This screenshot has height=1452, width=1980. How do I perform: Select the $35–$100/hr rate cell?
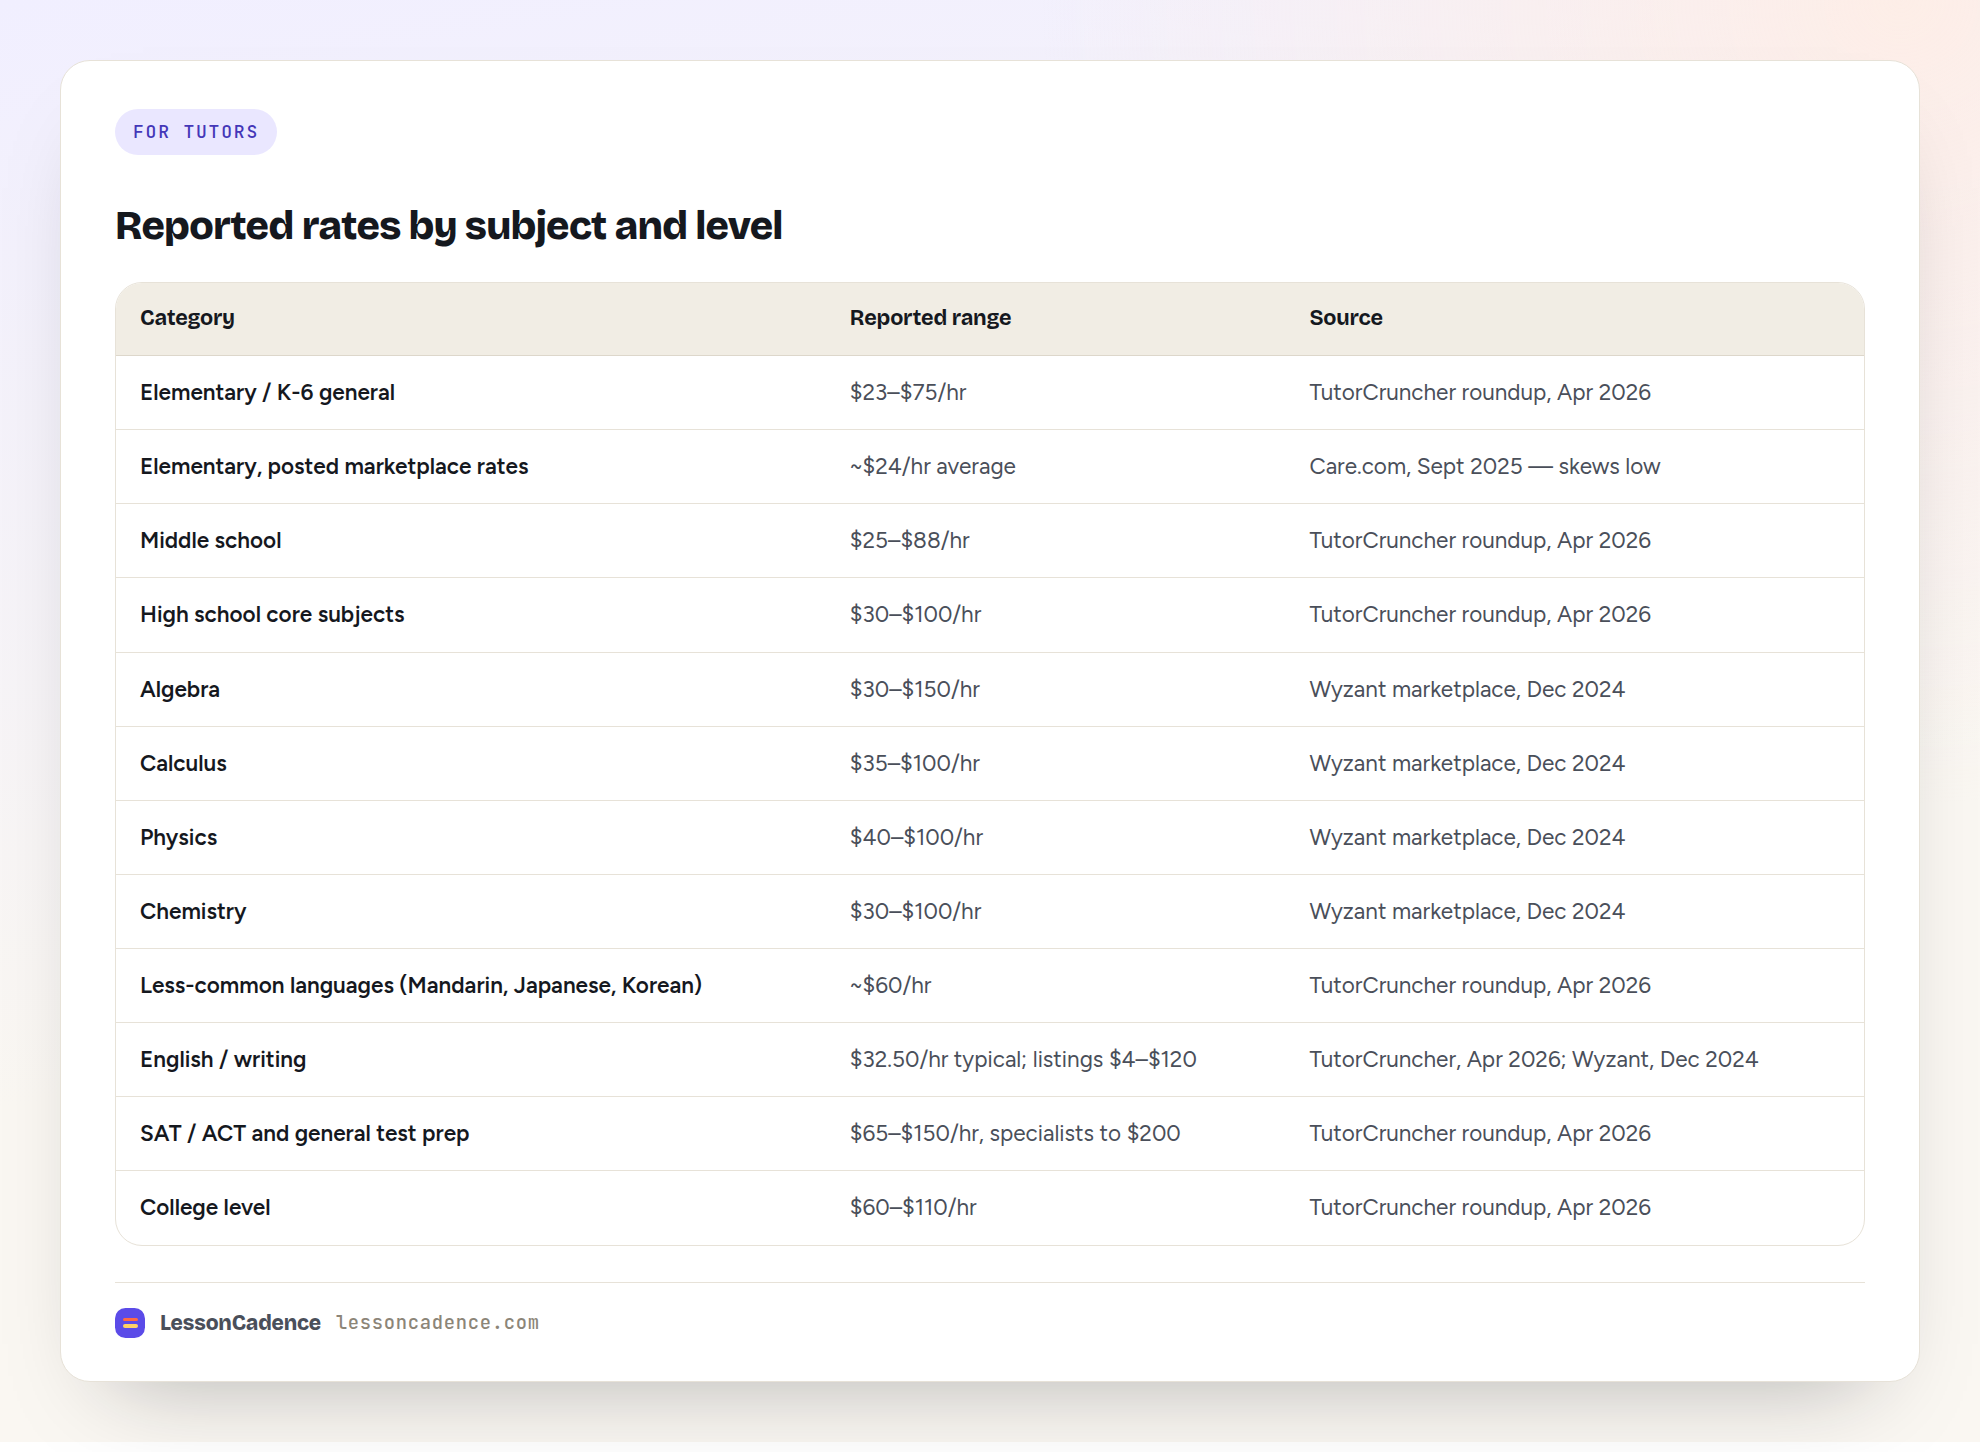click(x=915, y=763)
